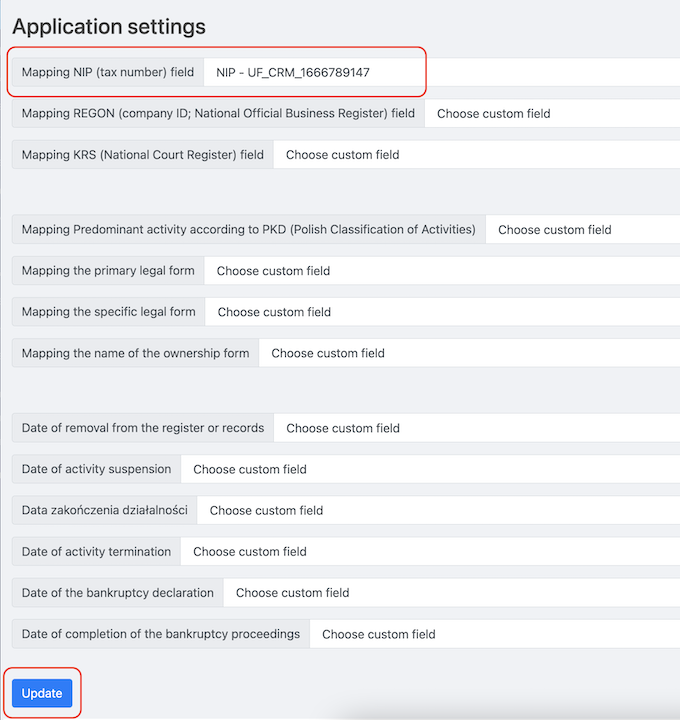Click the Date of activity suspension label
The width and height of the screenshot is (680, 720).
click(96, 469)
